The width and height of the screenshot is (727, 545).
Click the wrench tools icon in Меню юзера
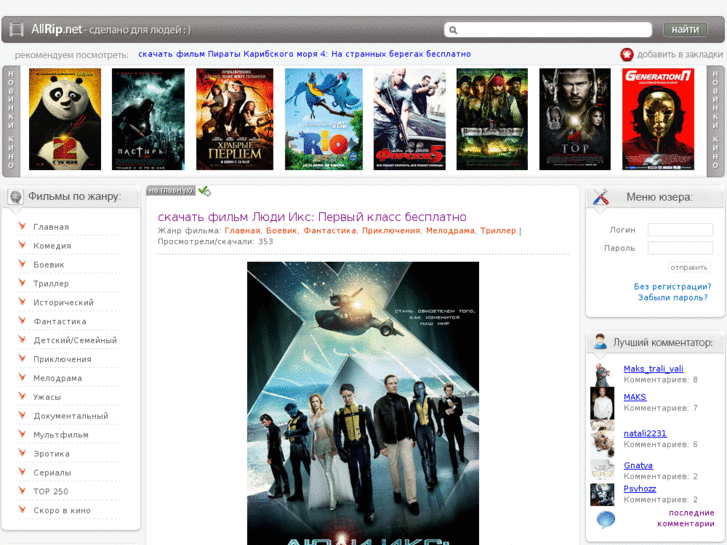point(601,197)
